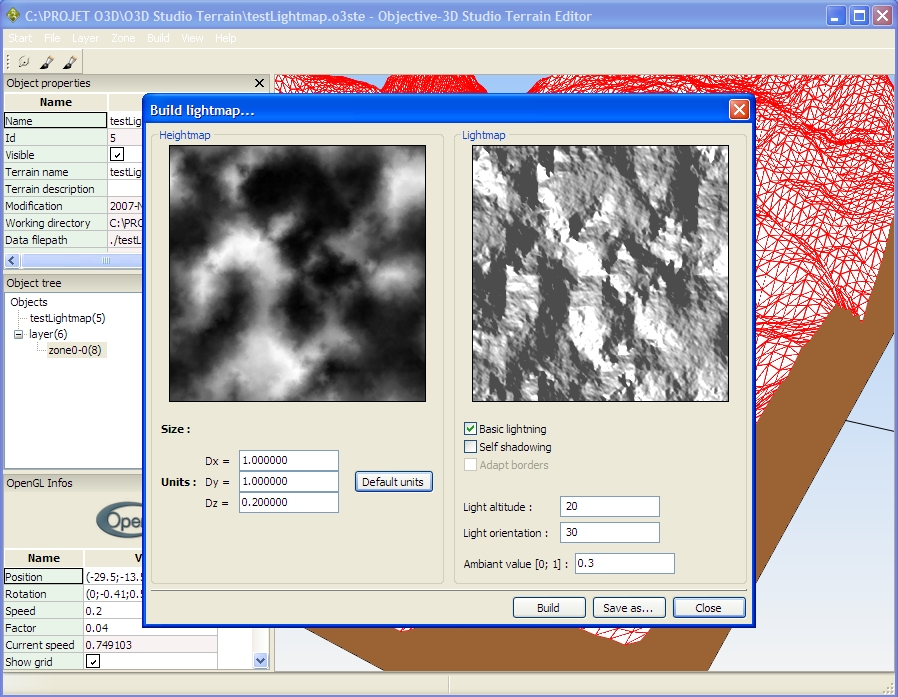Image resolution: width=898 pixels, height=697 pixels.
Task: Select the Terrain description property label
Action: coord(56,189)
